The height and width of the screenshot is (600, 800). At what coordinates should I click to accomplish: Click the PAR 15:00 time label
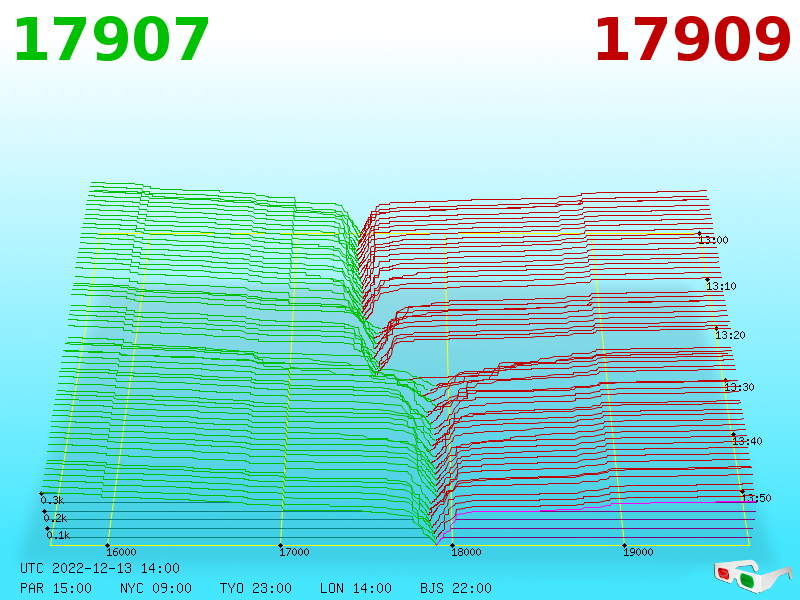pos(56,588)
